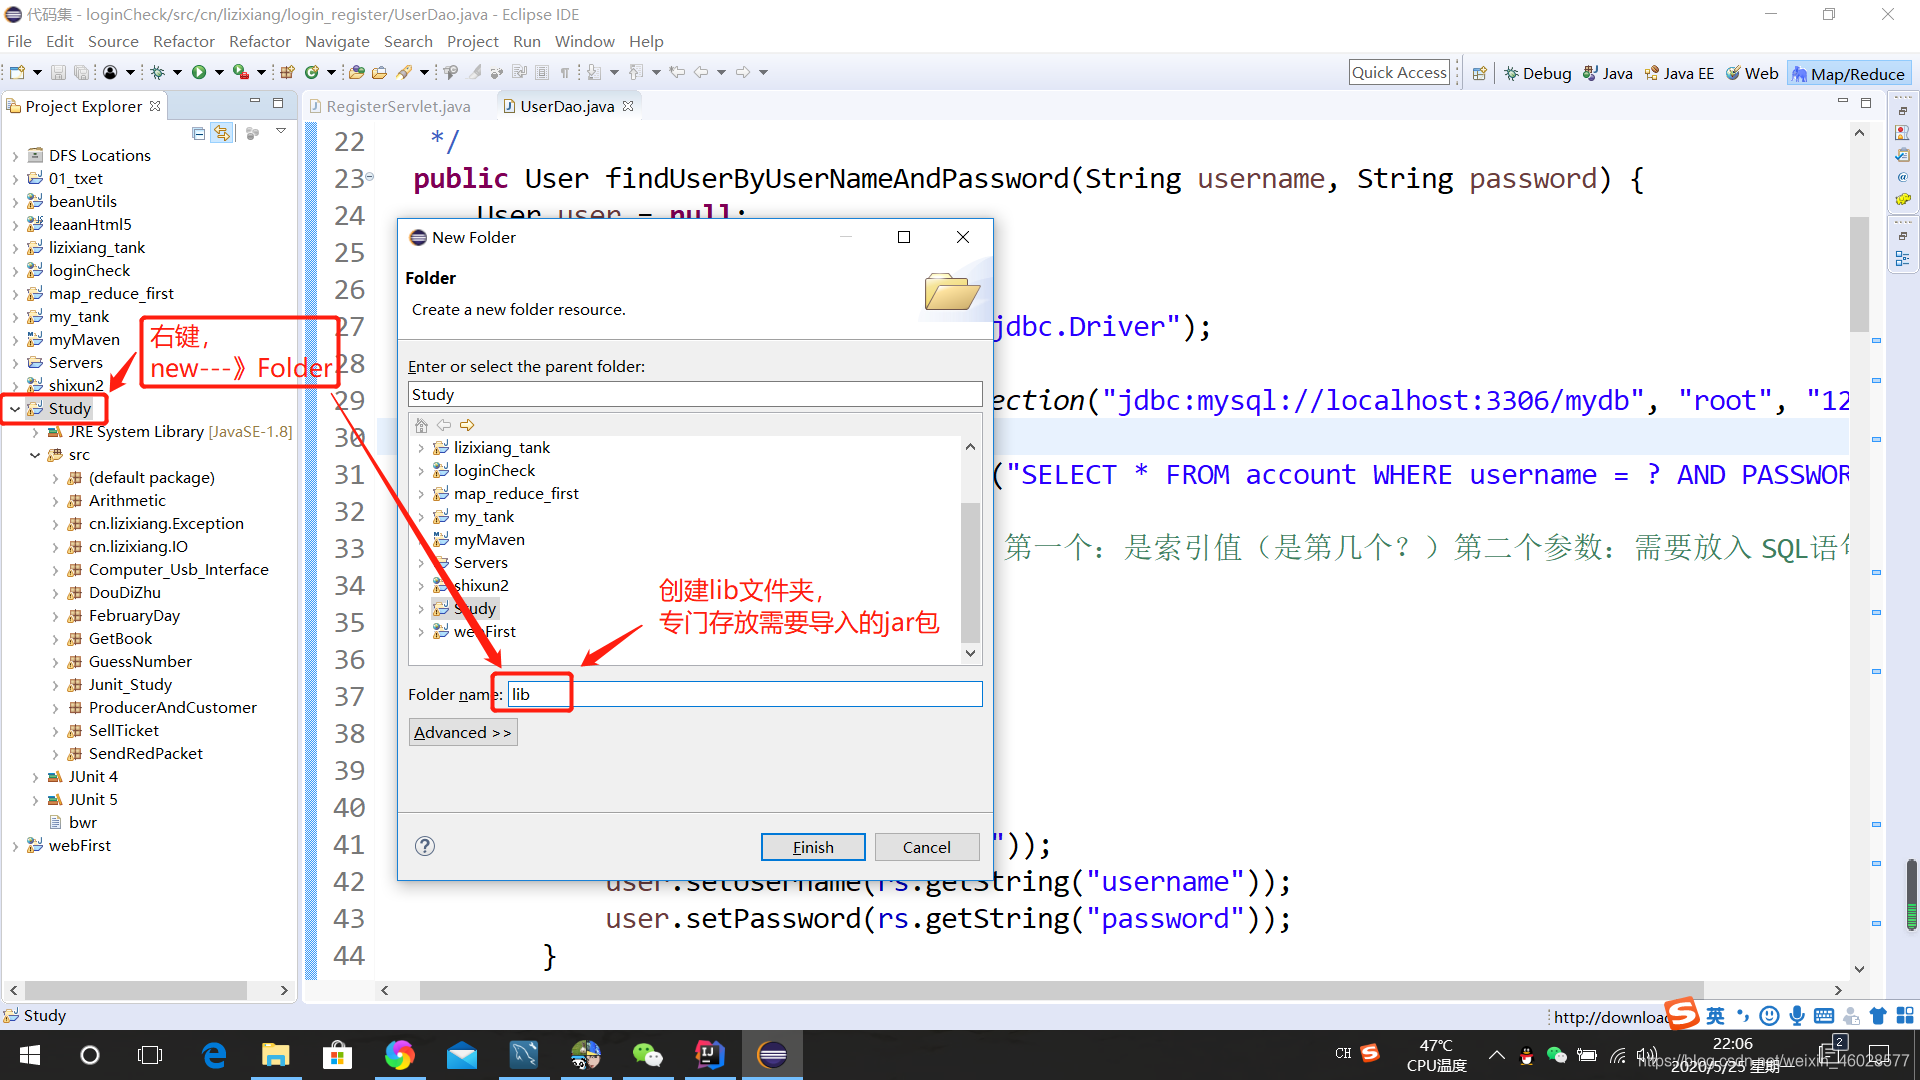Click the home icon in New Folder dialog
Image resolution: width=1920 pixels, height=1080 pixels.
tap(421, 425)
